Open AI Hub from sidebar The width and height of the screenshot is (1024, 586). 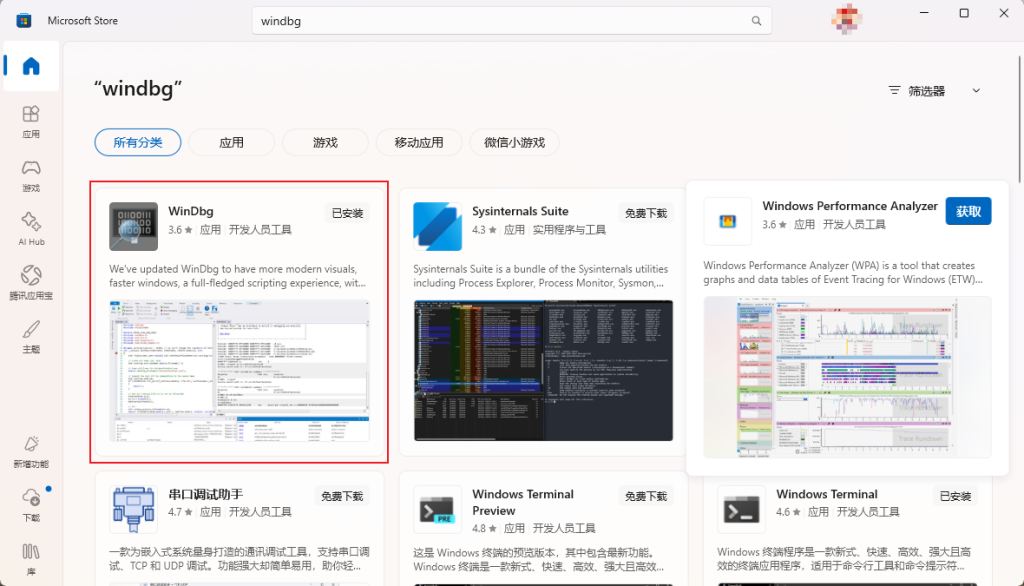[31, 229]
